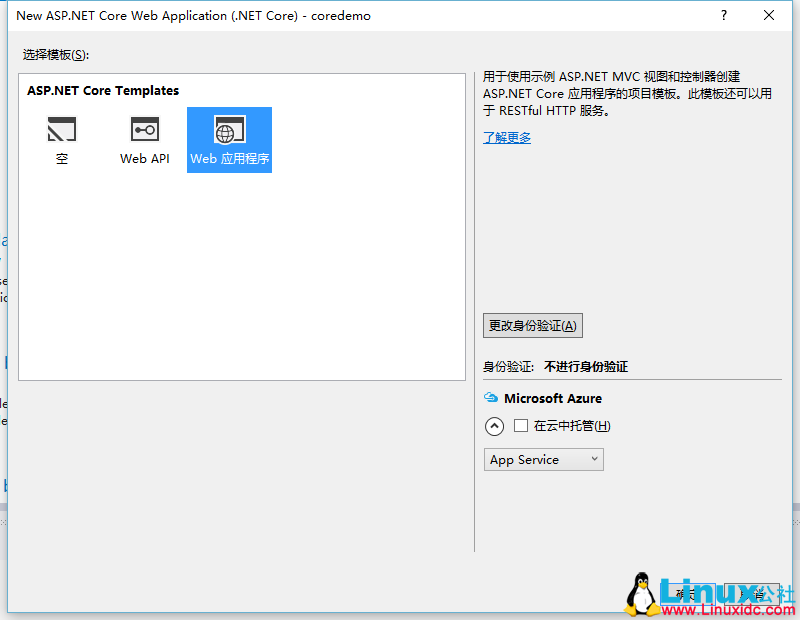800x620 pixels.
Task: Collapse the Azure section with the circular arrow
Action: 494,425
